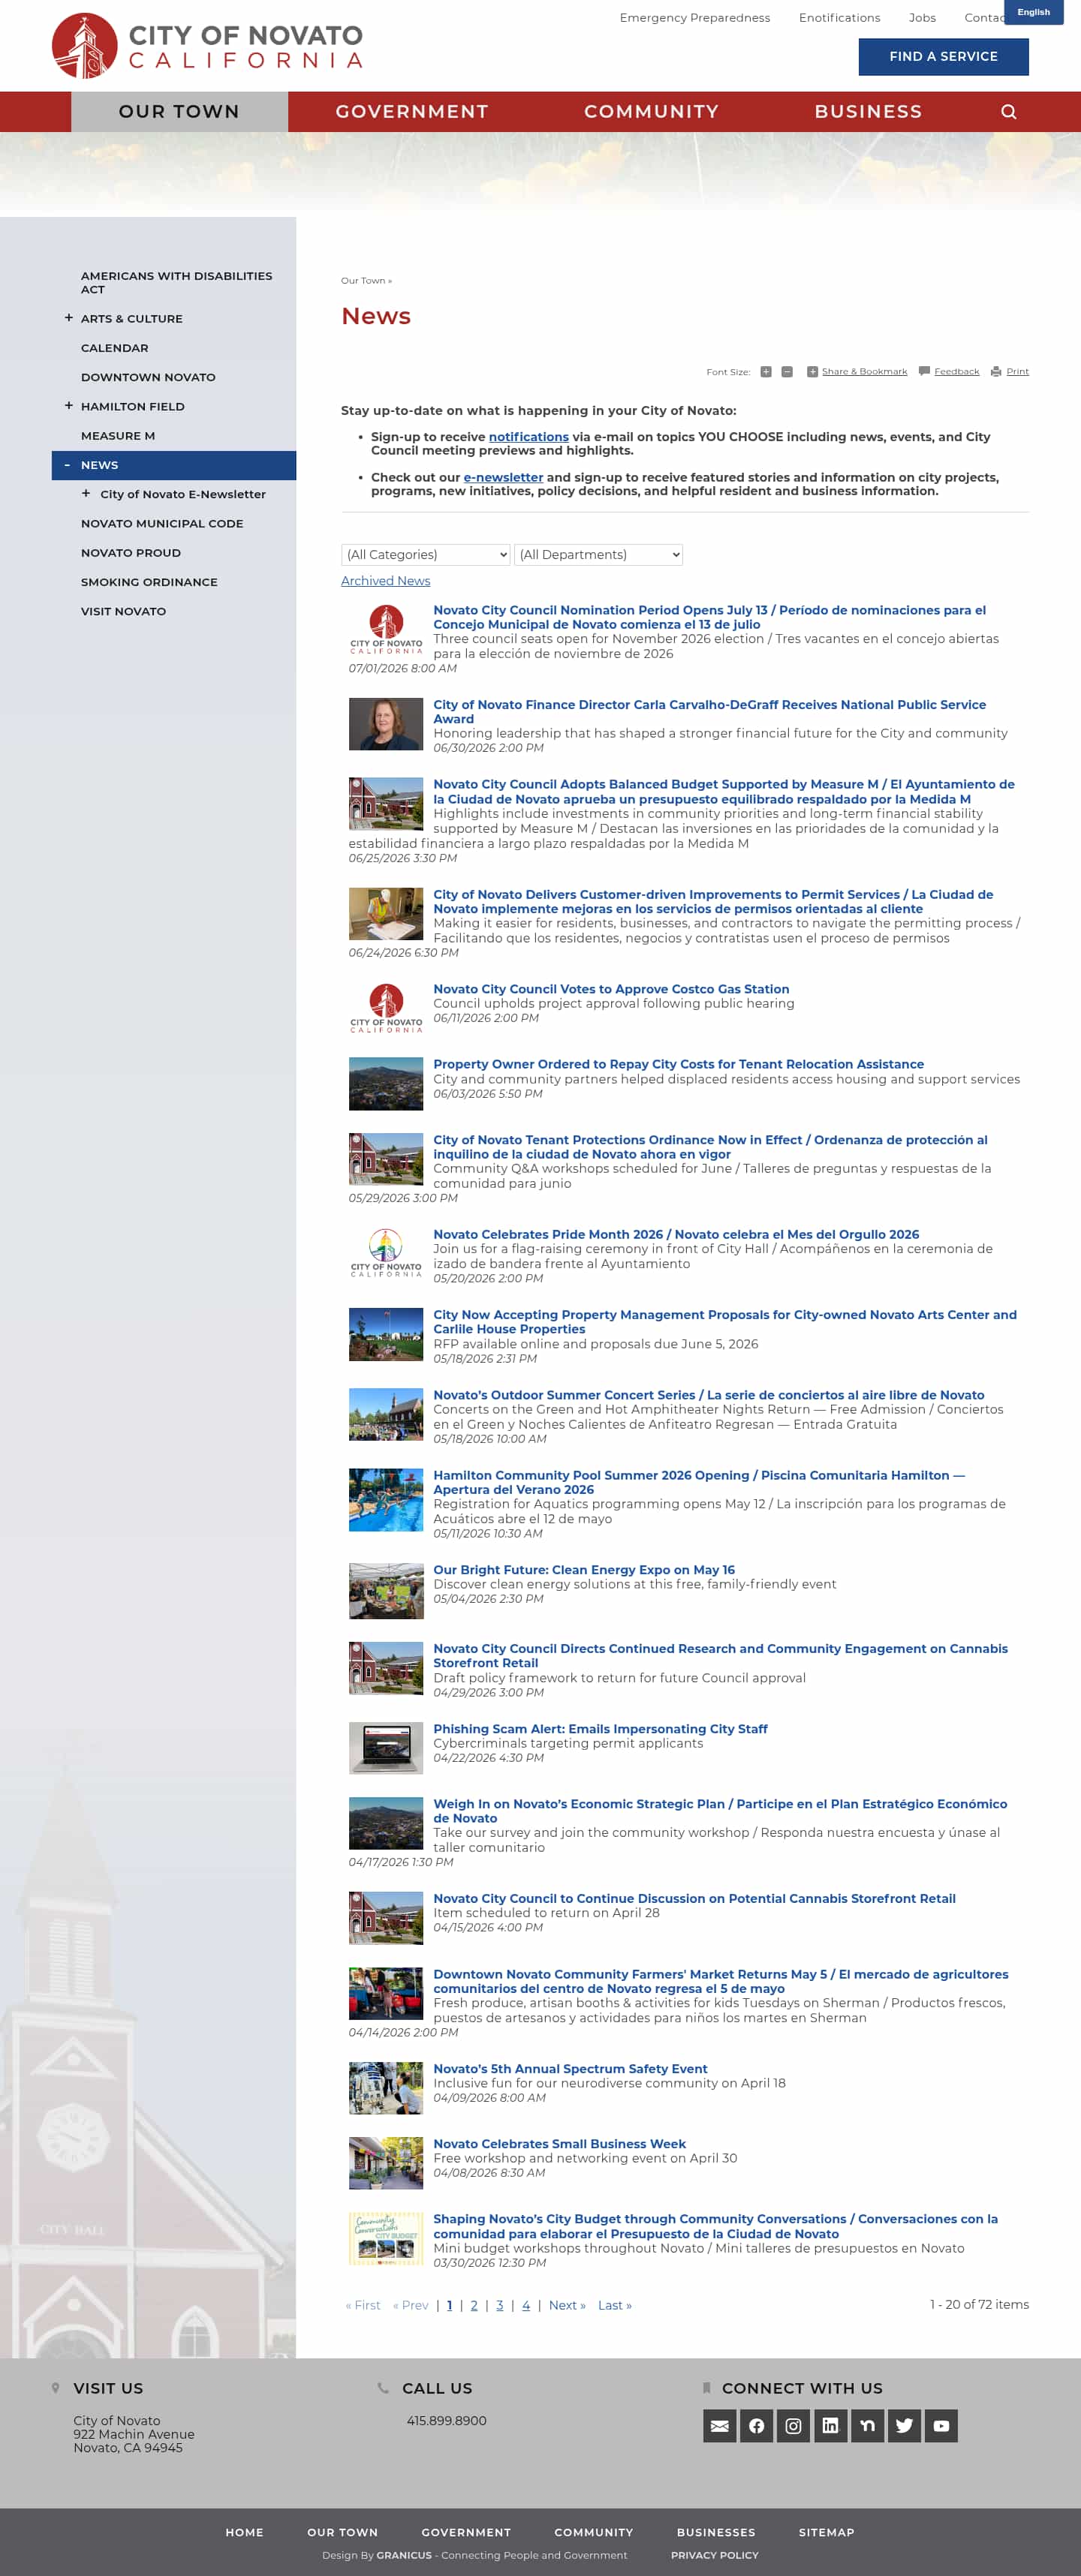Open Businesses link in footer
The height and width of the screenshot is (2576, 1081).
(x=716, y=2533)
